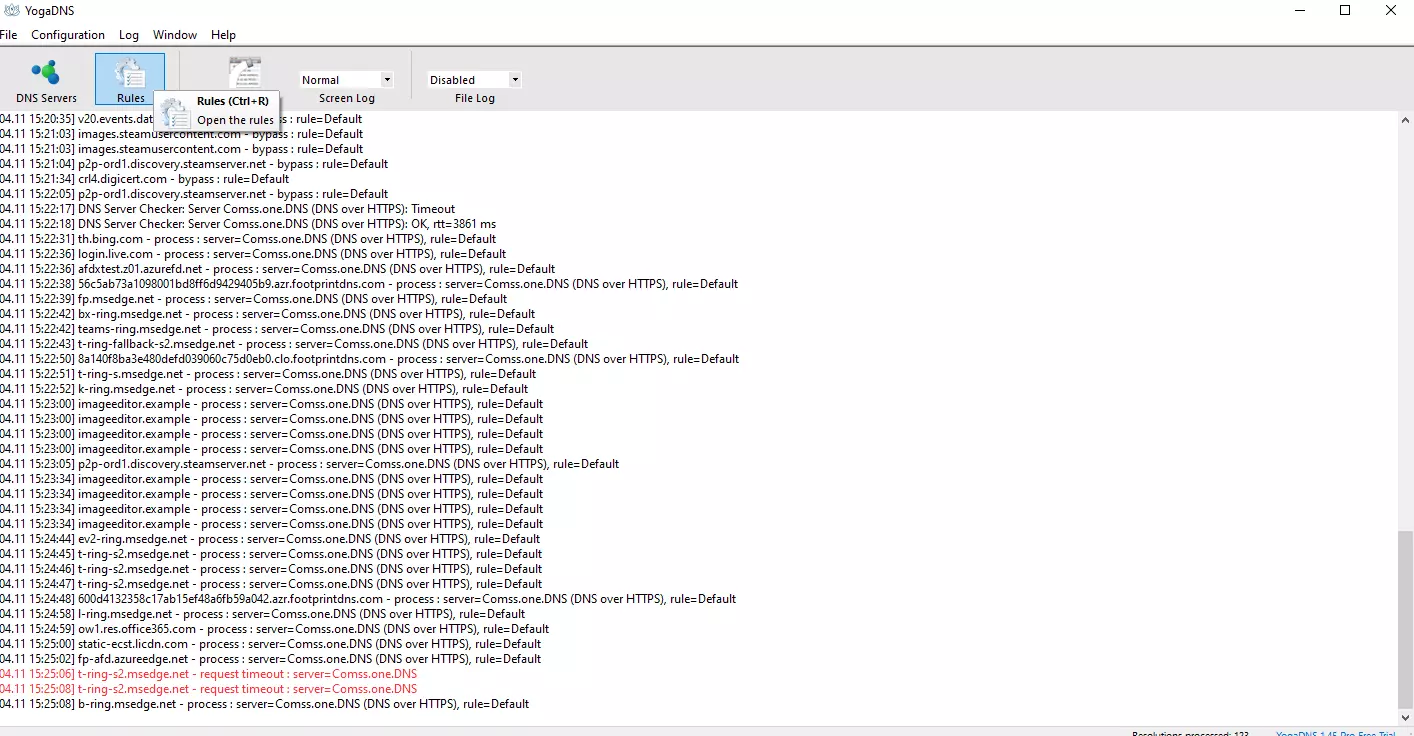
Task: Select the red request timeout line at 15:25:08
Action: 208,689
